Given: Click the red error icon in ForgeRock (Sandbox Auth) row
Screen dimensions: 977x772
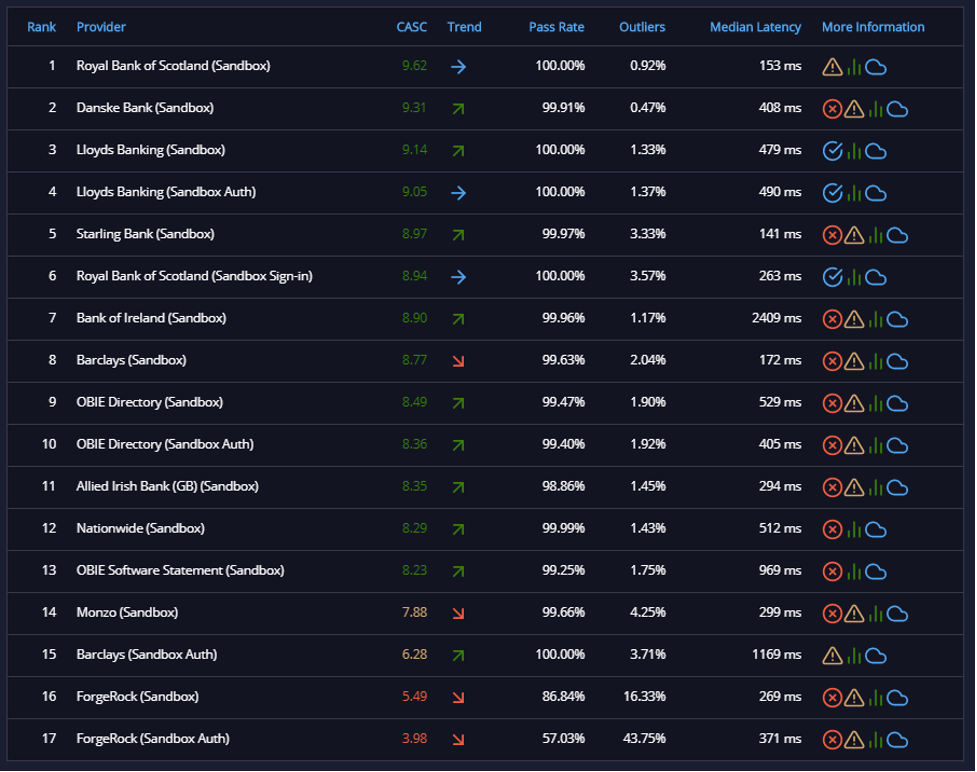Looking at the screenshot, I should 832,740.
